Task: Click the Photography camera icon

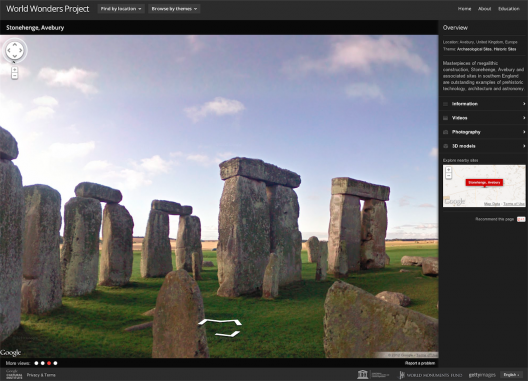Action: point(445,132)
